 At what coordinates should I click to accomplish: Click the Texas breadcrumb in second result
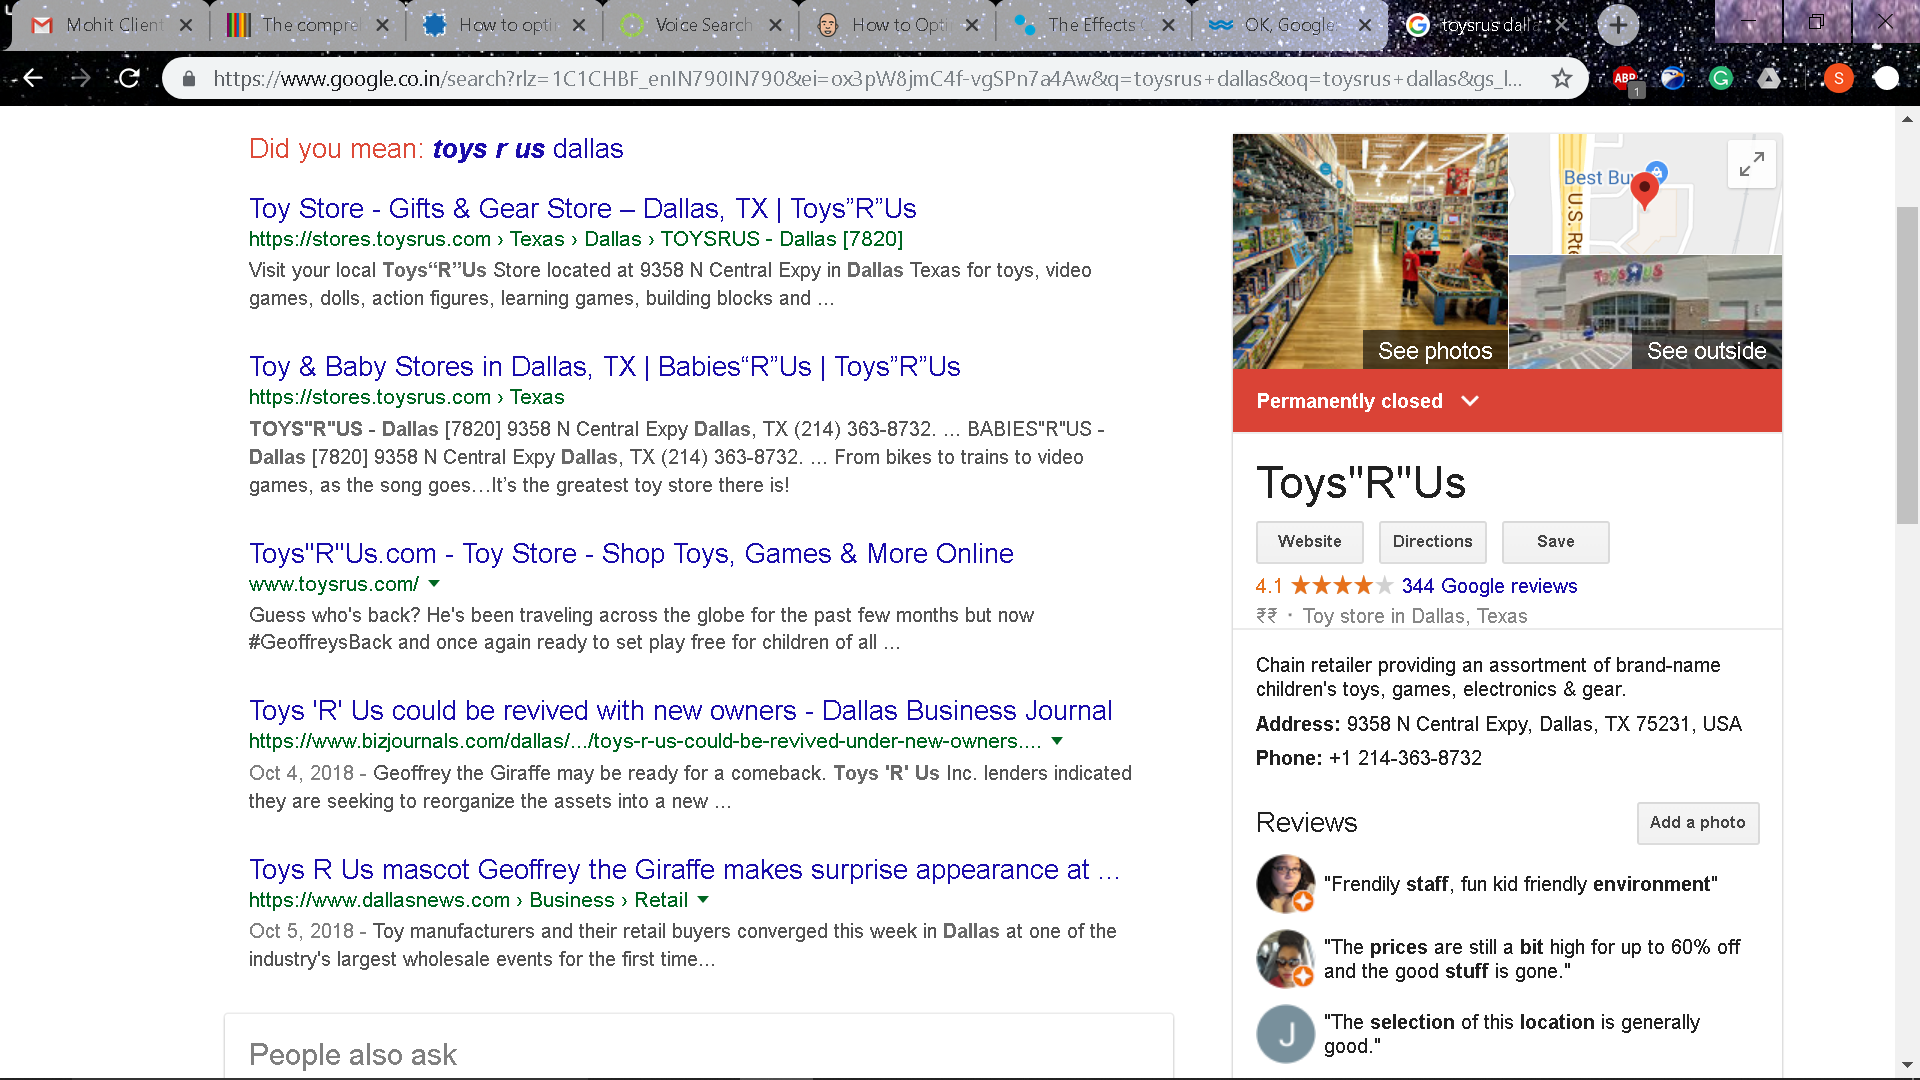click(x=537, y=398)
